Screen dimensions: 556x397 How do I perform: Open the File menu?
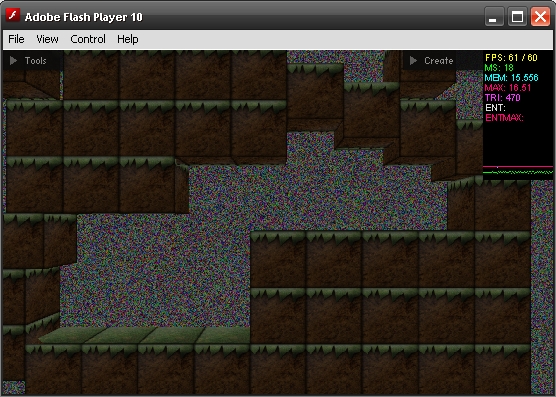[x=16, y=39]
